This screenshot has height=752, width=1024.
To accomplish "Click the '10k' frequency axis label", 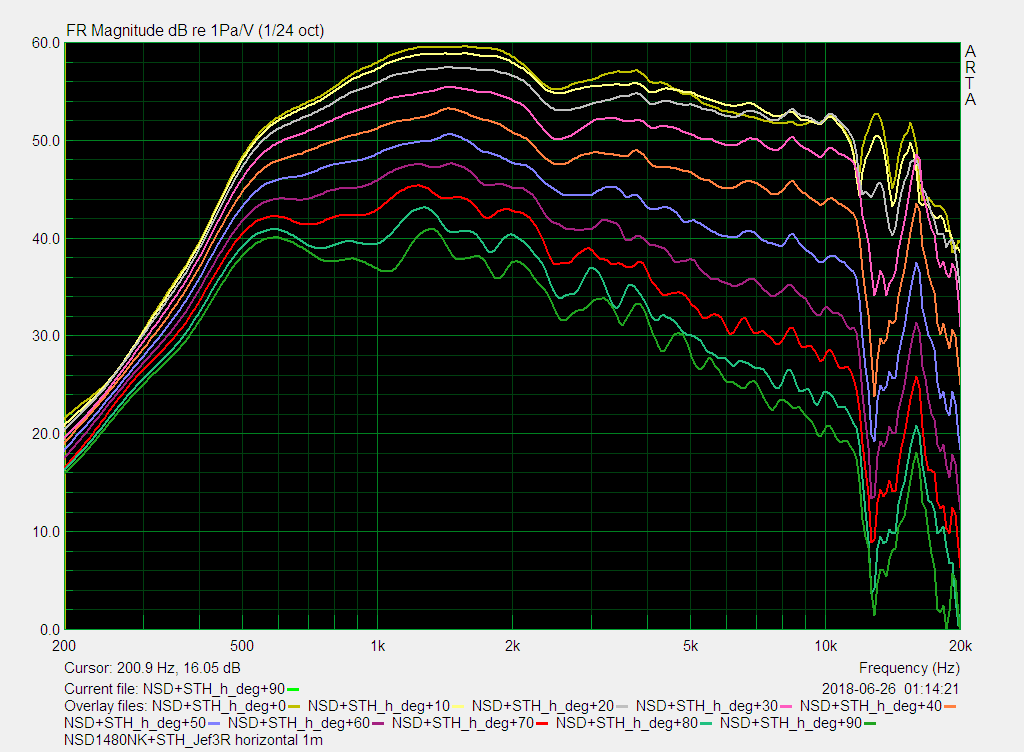I will click(x=825, y=646).
